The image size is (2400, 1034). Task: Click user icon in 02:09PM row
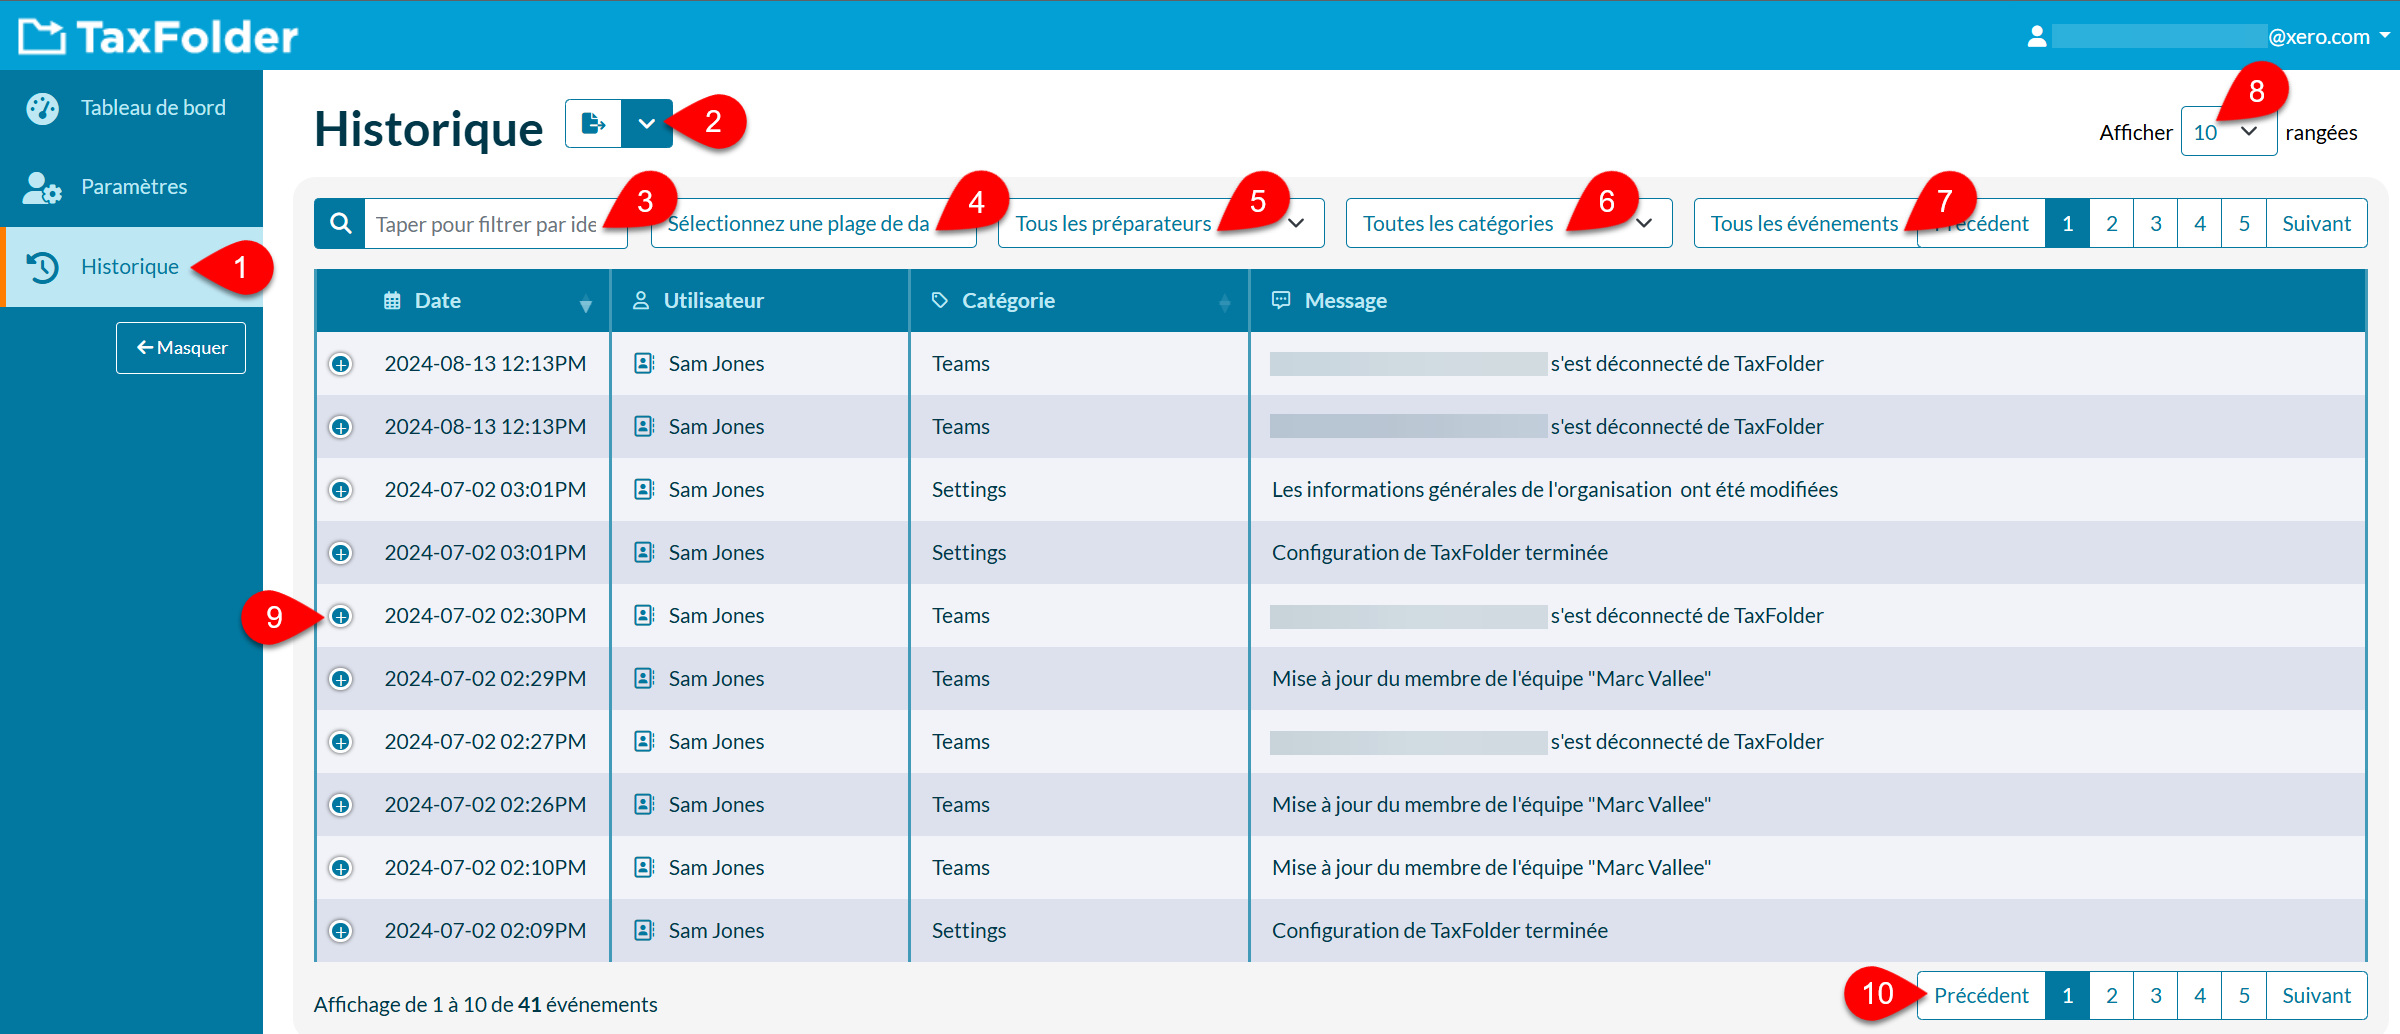pyautogui.click(x=644, y=930)
